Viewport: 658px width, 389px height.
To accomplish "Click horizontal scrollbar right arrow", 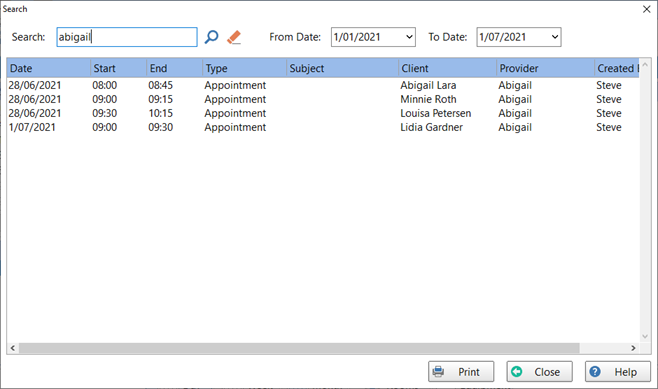I will click(633, 348).
